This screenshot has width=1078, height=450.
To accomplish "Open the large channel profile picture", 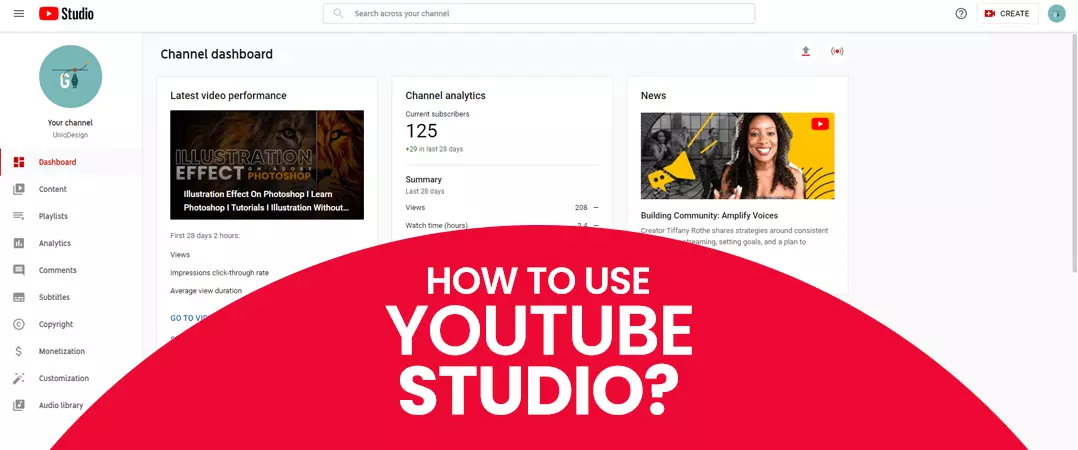I will click(x=71, y=76).
